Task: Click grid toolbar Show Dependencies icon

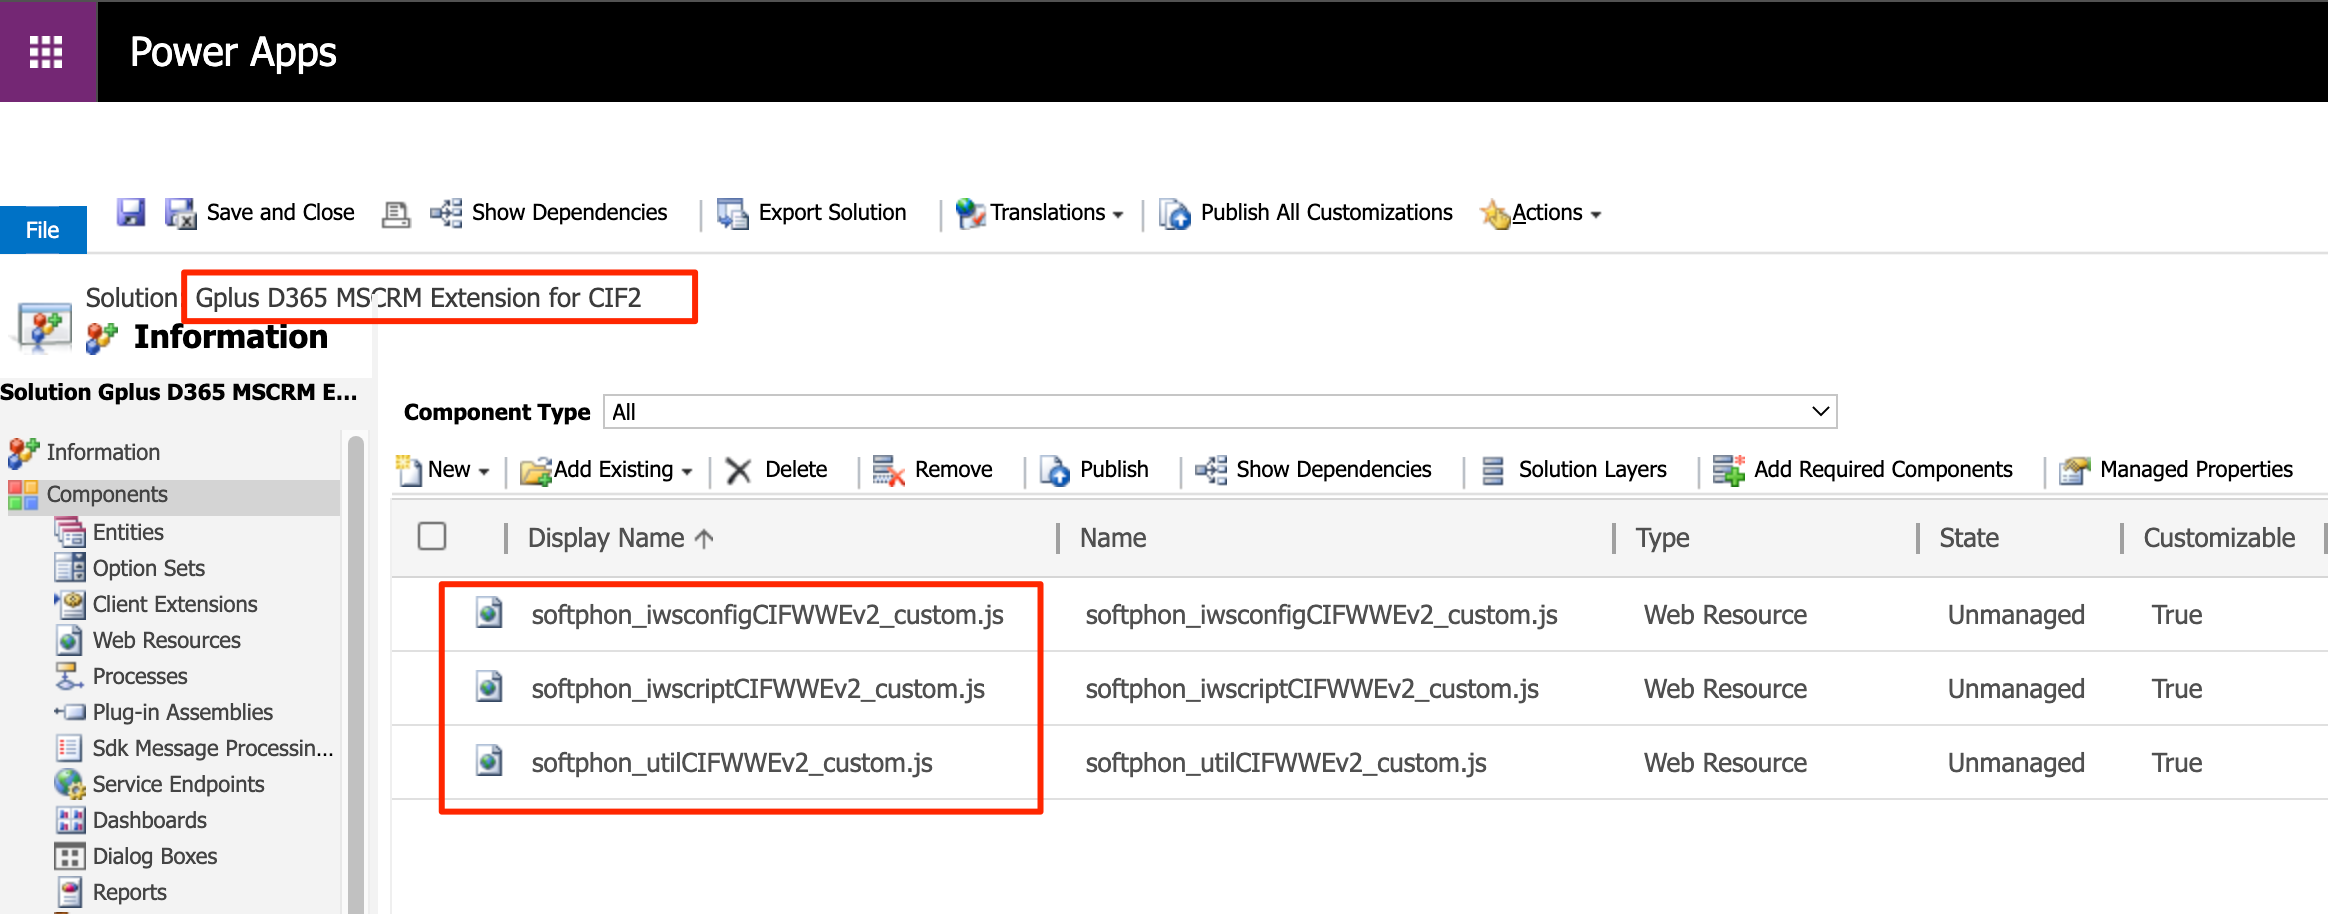Action: click(x=1211, y=470)
